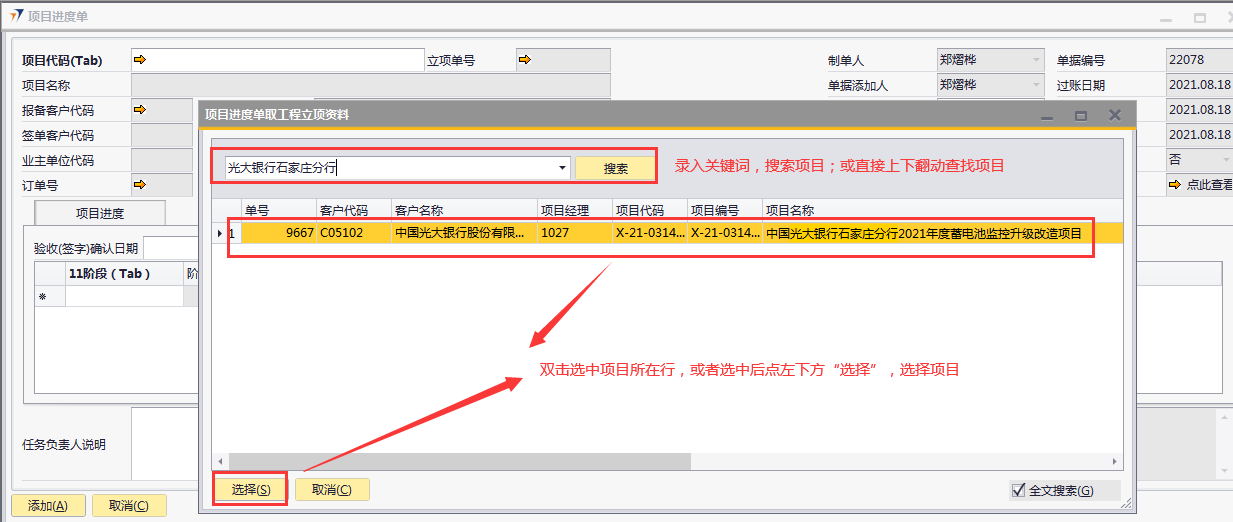Click the arrow icon beside 项目代码(Tab)
This screenshot has width=1233, height=522.
(x=140, y=60)
